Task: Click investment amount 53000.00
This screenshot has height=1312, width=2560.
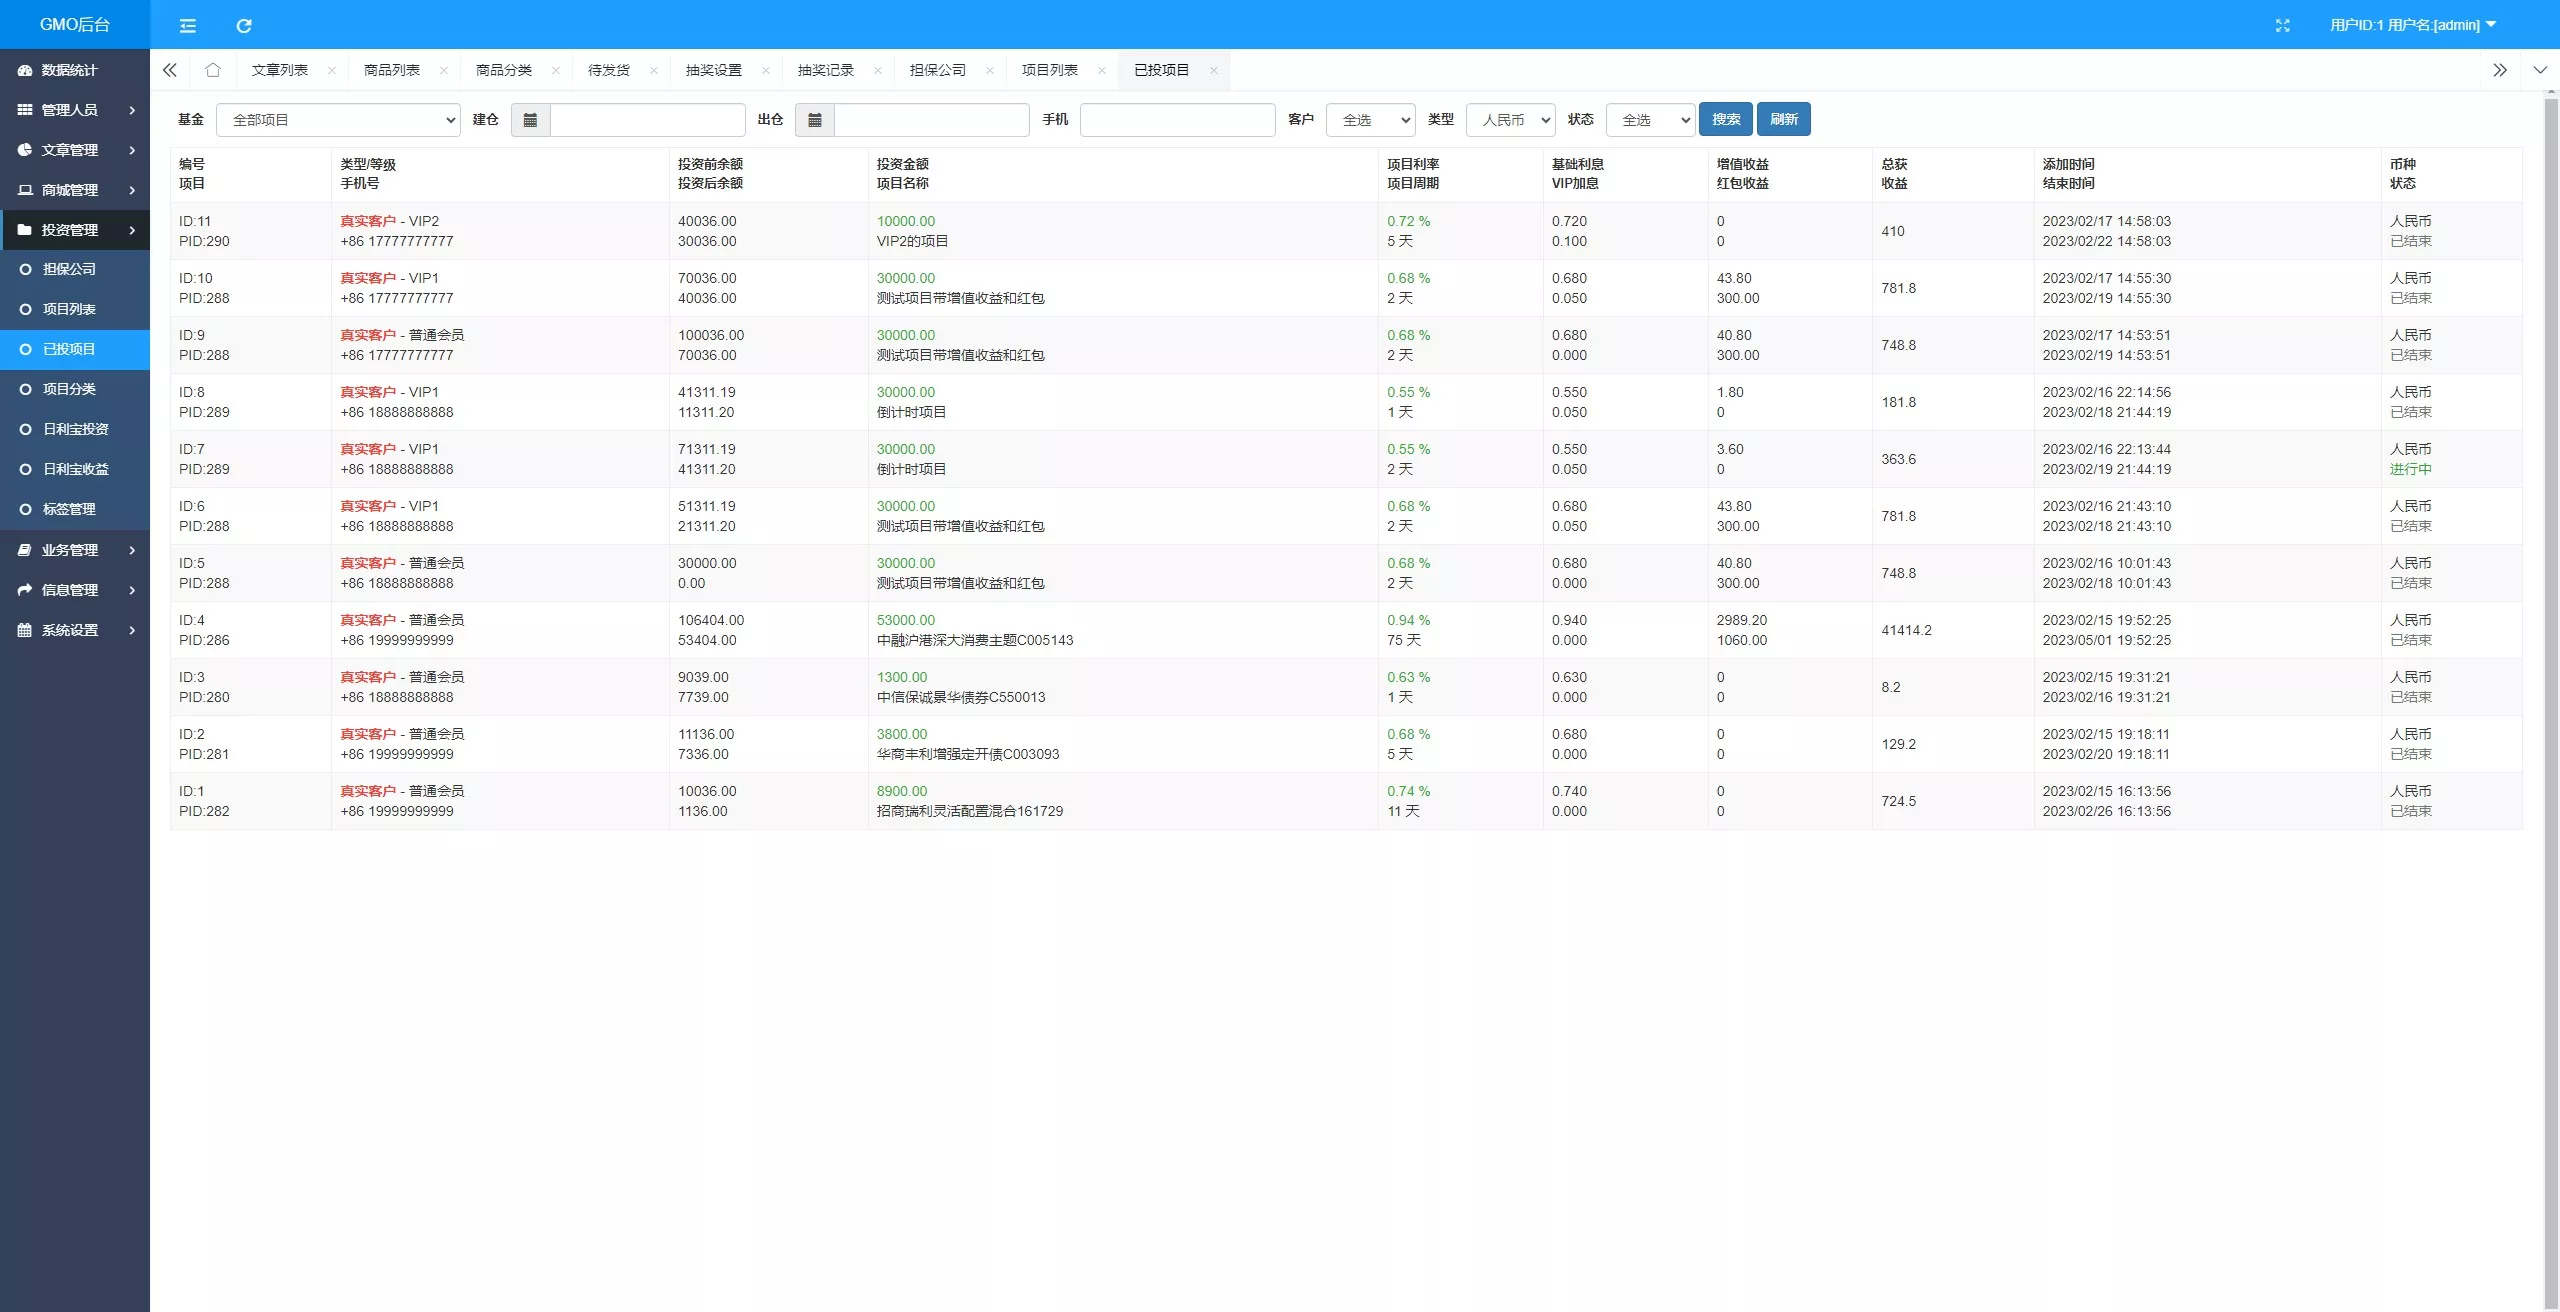Action: (x=906, y=620)
